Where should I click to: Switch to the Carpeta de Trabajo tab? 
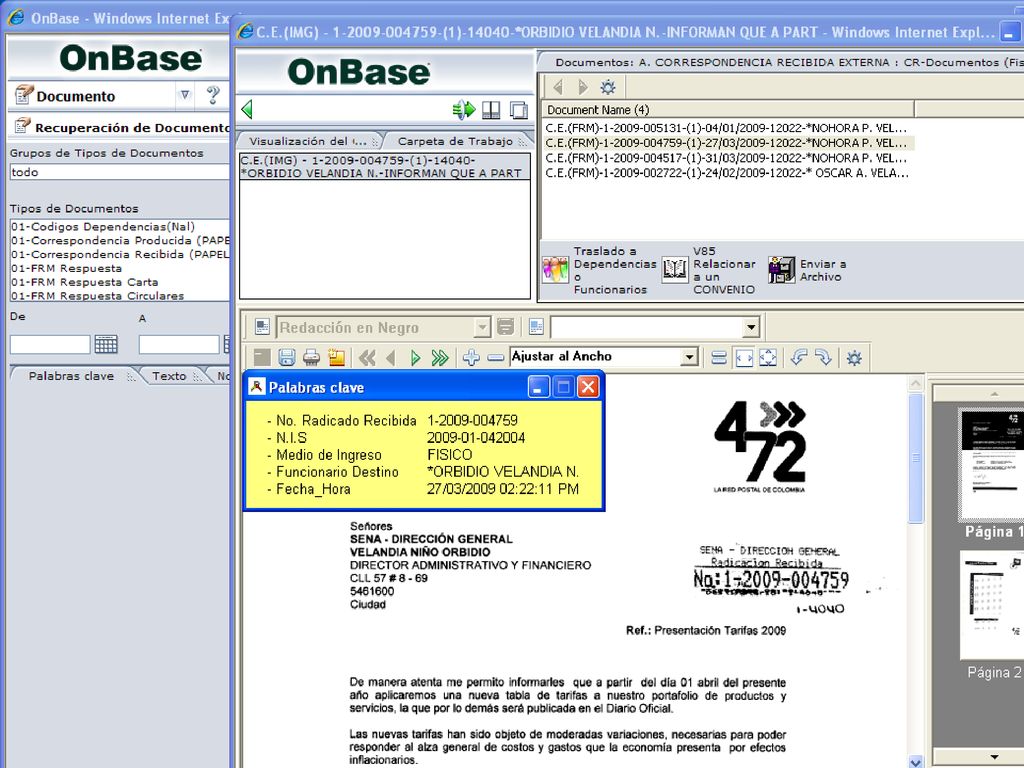[x=455, y=141]
